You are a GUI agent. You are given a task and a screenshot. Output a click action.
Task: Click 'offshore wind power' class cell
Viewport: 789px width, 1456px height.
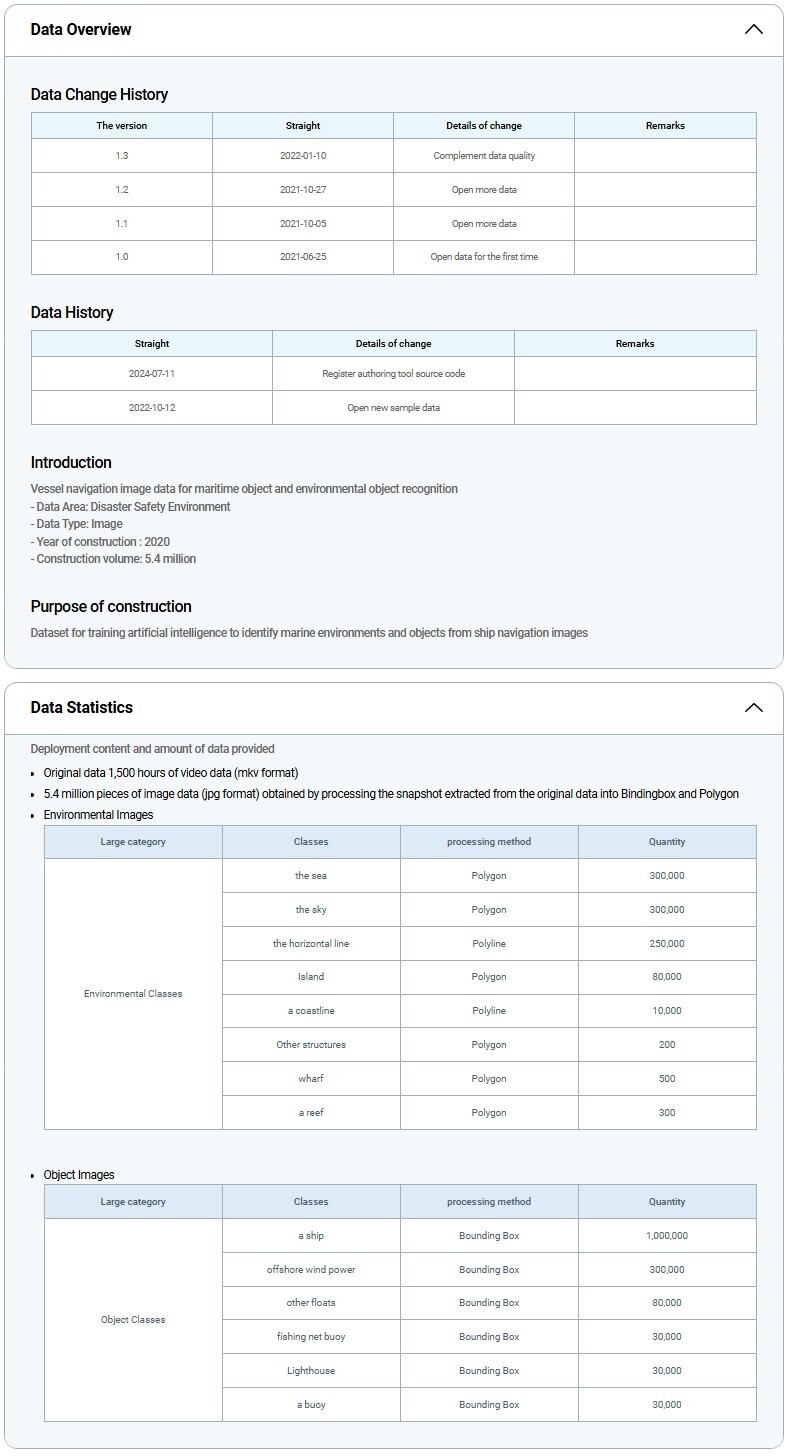(x=311, y=1270)
